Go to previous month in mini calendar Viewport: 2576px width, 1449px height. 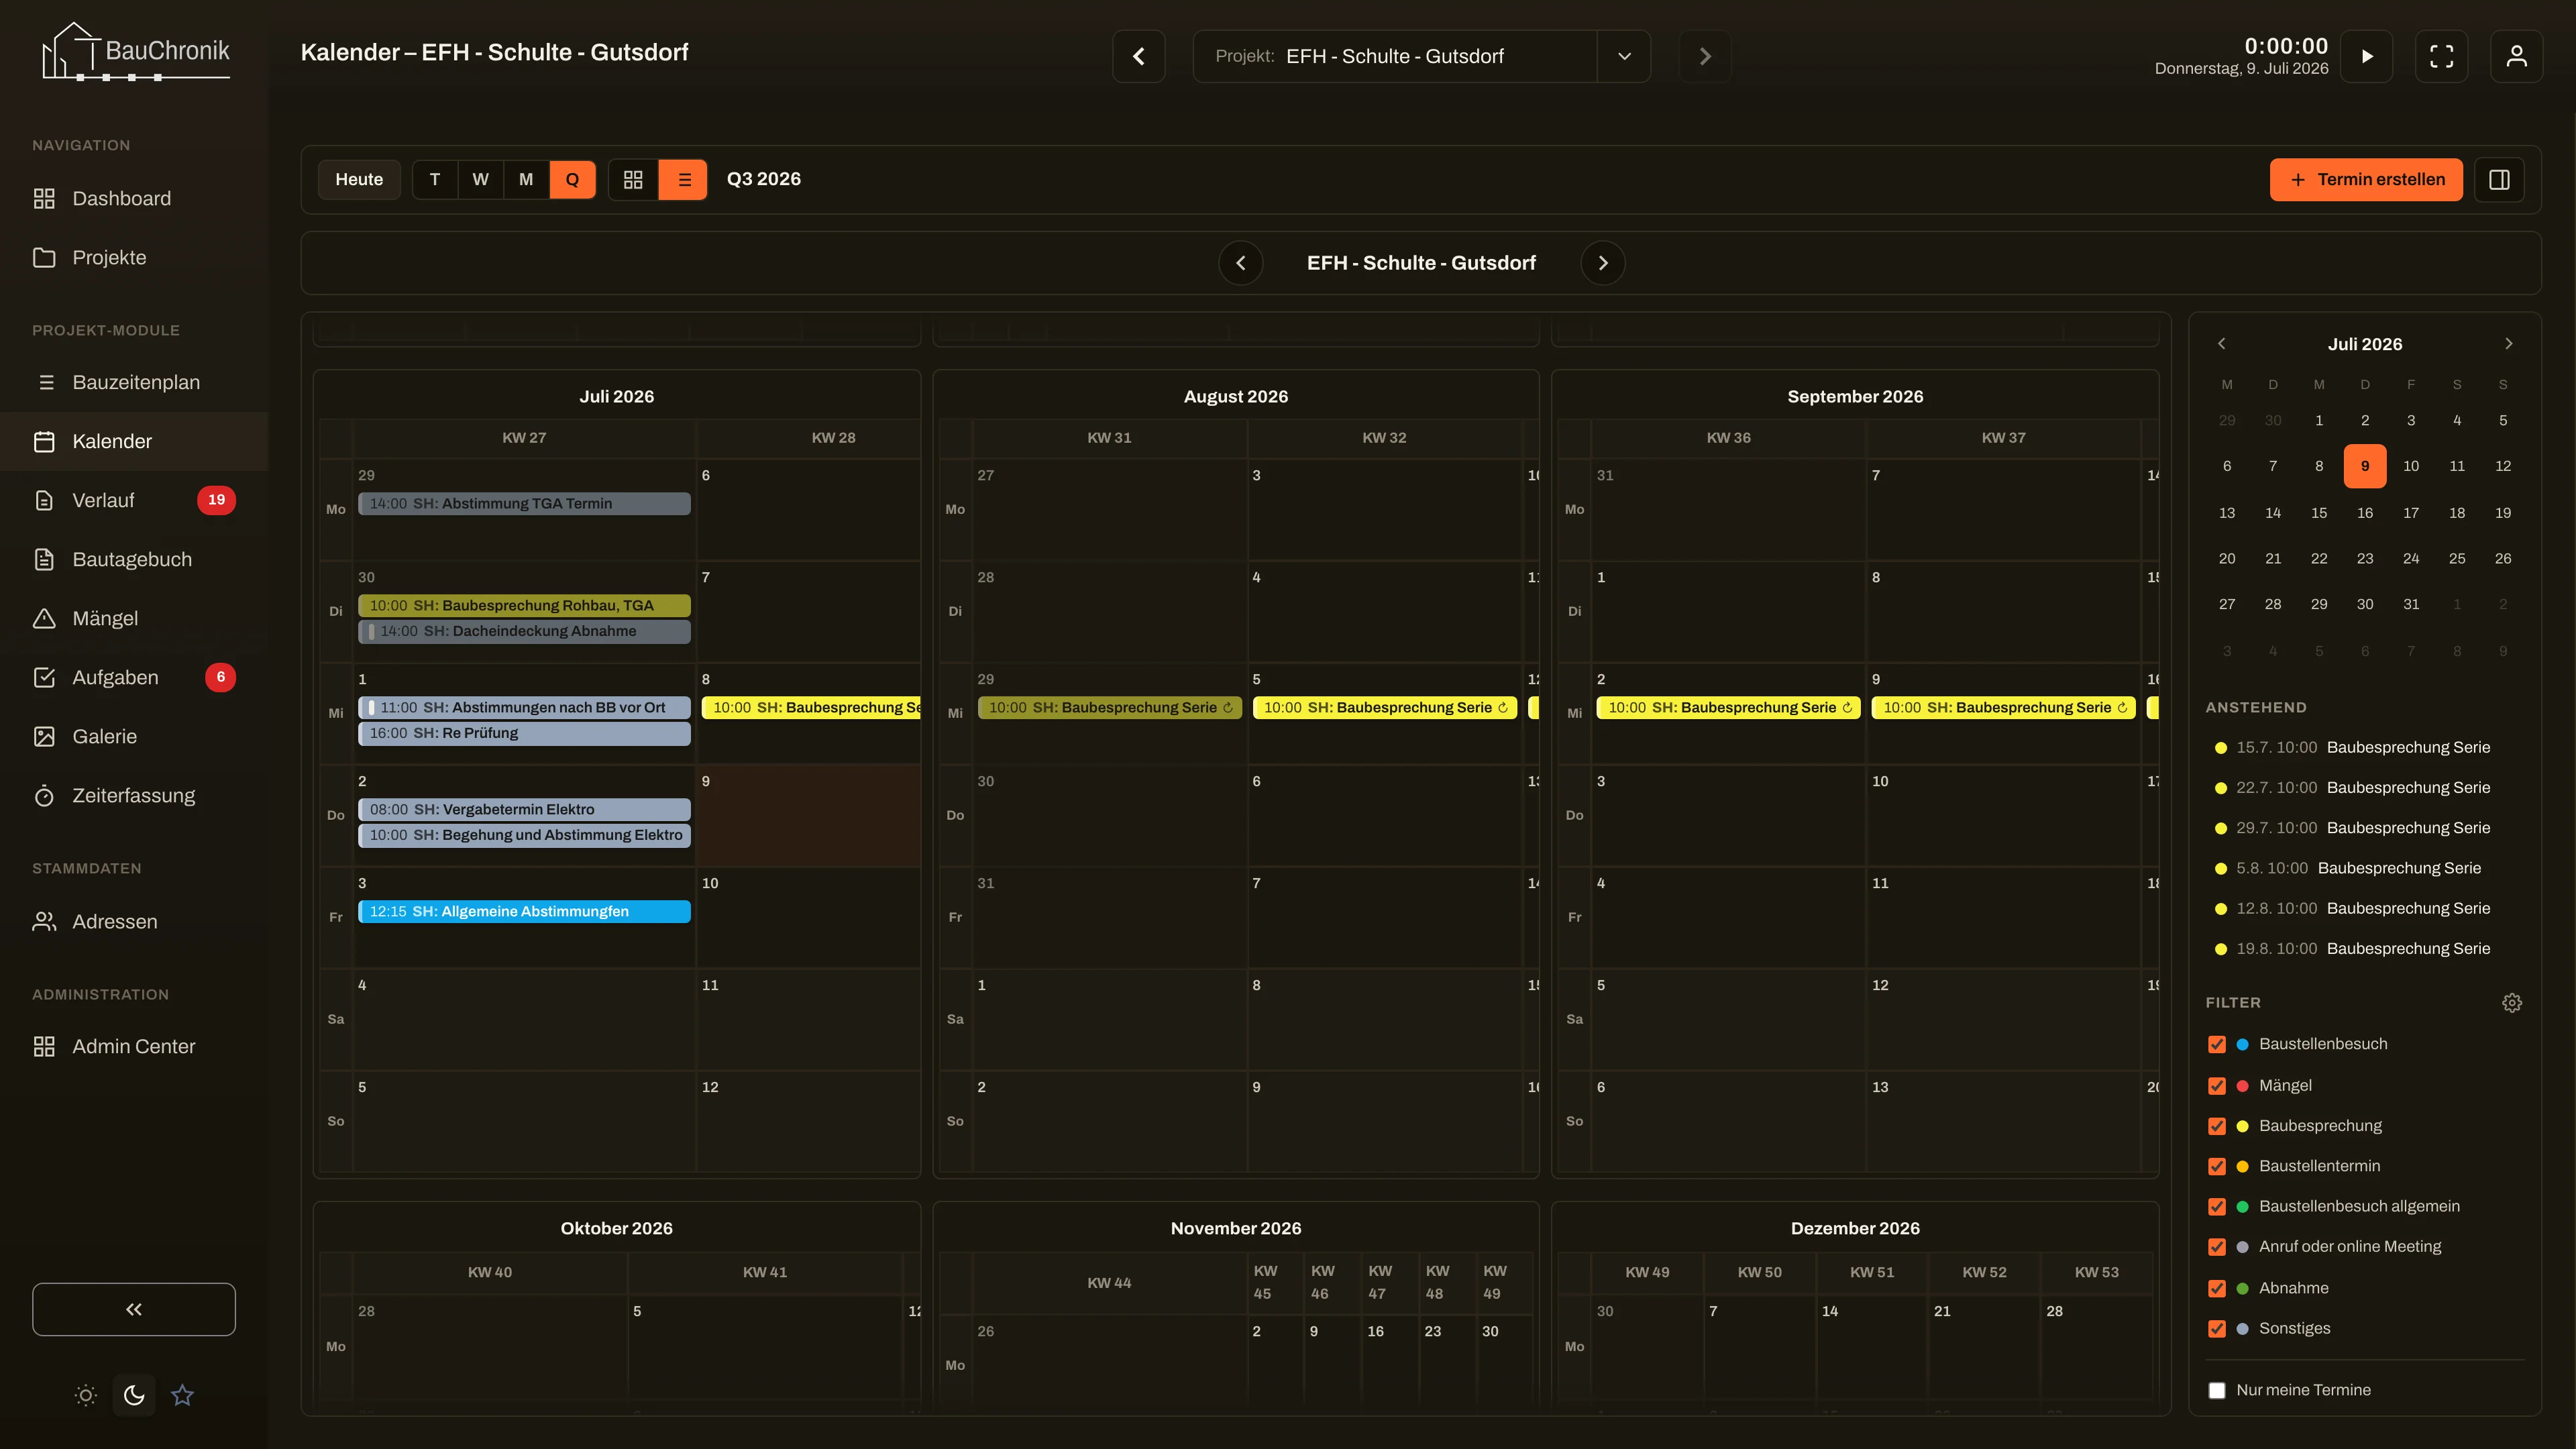pos(2222,343)
